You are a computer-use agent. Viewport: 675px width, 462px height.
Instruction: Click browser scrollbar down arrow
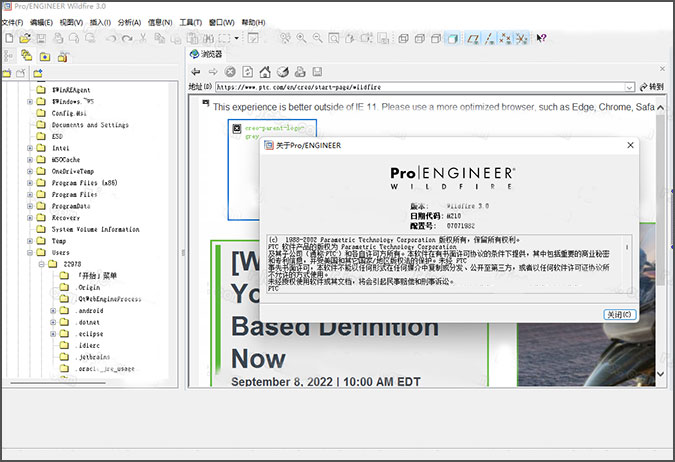pos(660,374)
